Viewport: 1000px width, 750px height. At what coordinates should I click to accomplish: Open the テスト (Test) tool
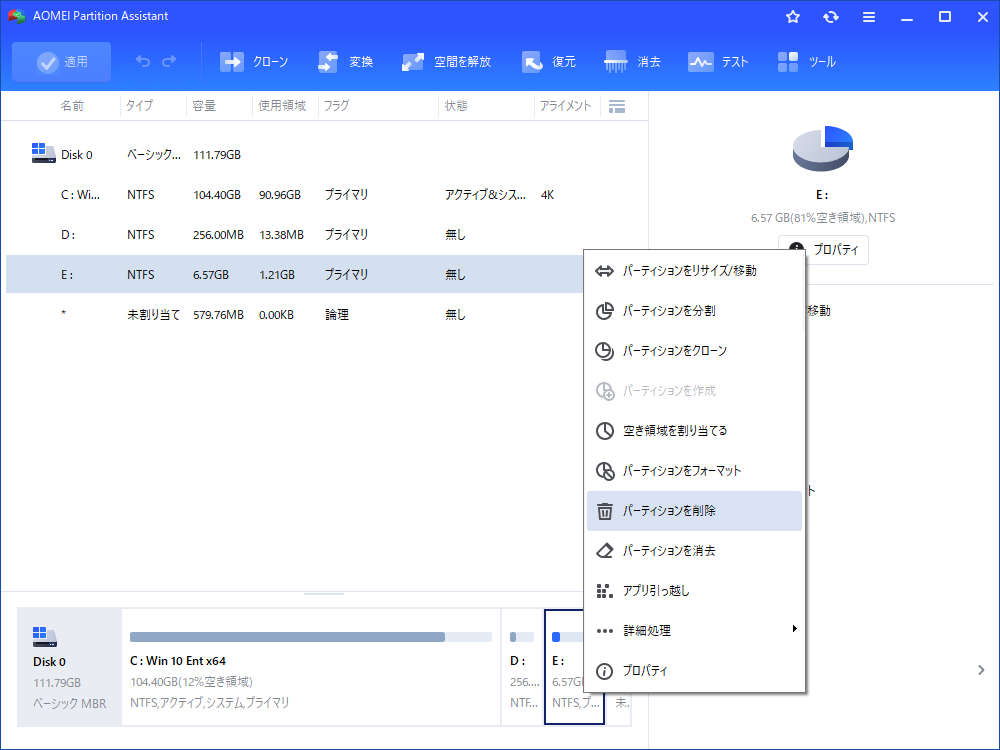pos(718,62)
